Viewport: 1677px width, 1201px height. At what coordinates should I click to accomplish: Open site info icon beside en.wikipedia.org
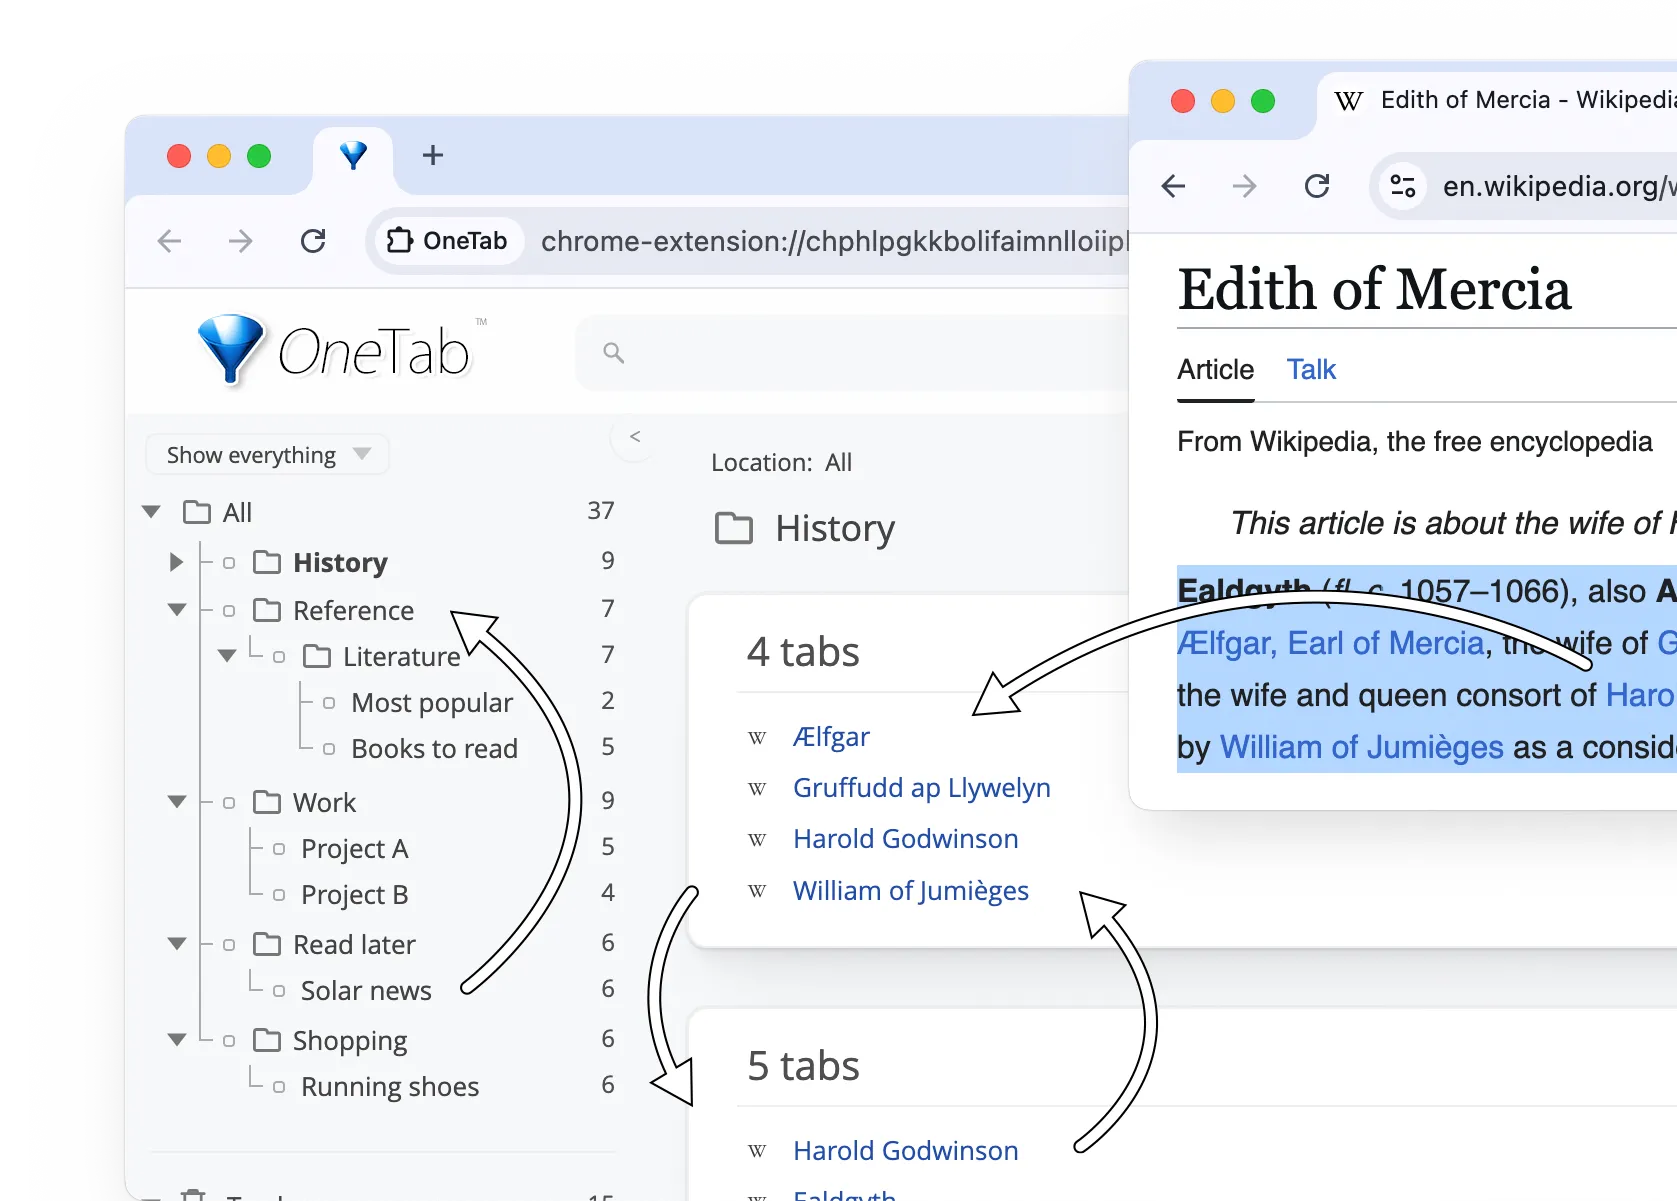click(x=1403, y=186)
